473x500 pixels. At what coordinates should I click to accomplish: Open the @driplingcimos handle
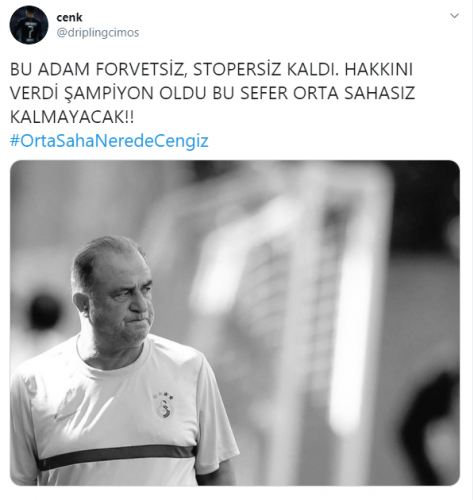pos(98,33)
